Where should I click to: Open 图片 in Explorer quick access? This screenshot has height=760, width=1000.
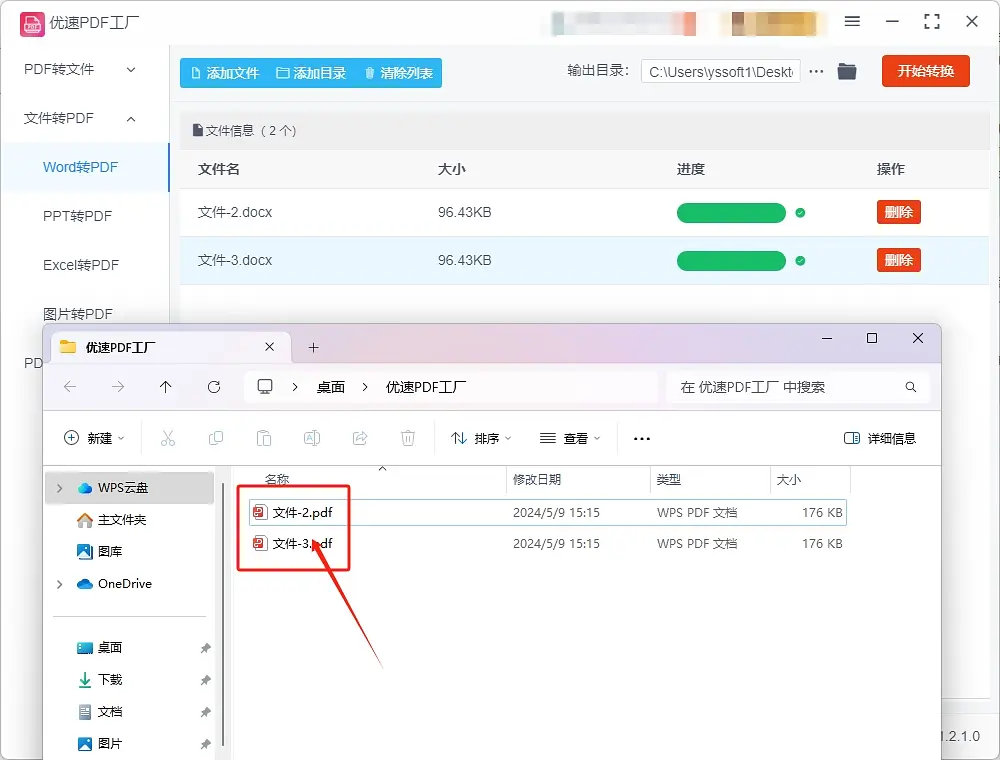[99, 743]
